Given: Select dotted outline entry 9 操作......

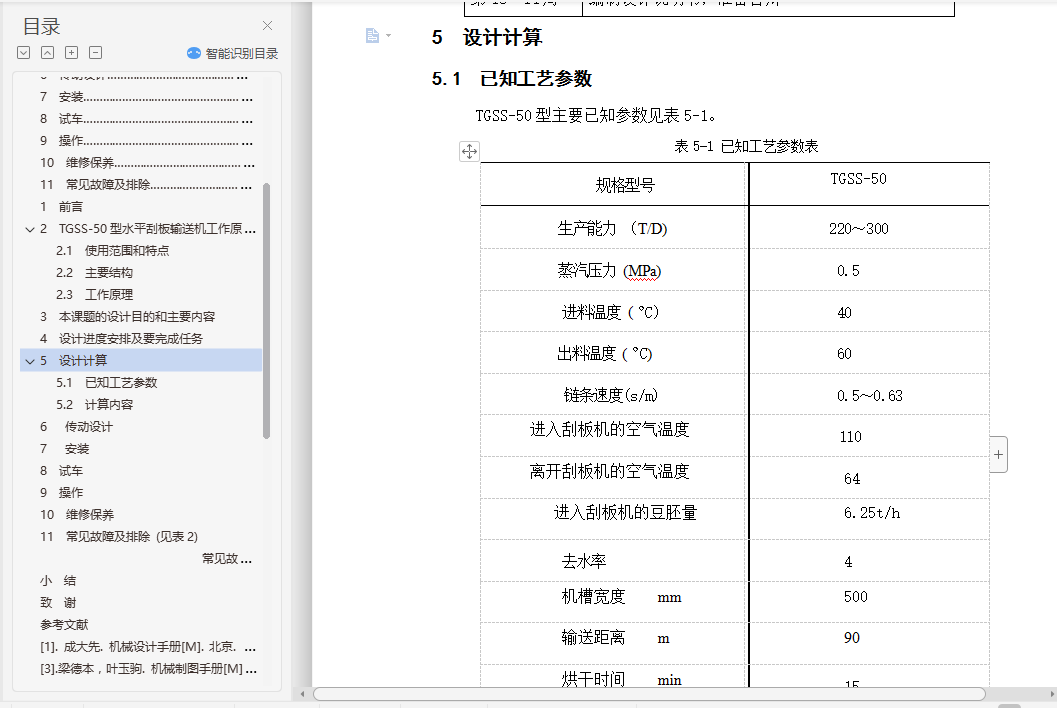Looking at the screenshot, I should [146, 141].
